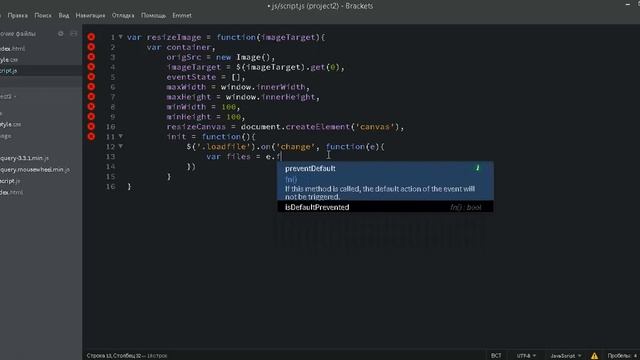Click the red error marker beside line 8
Screen dimensions: 640x360
point(91,107)
